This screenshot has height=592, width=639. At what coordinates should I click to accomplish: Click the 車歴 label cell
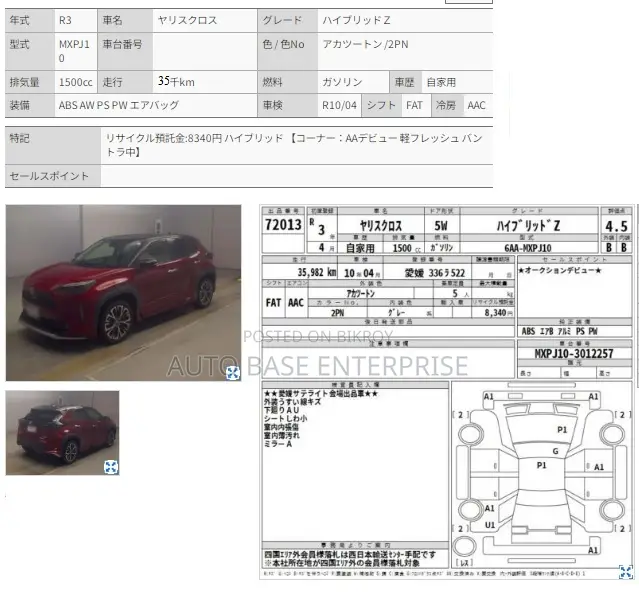pyautogui.click(x=405, y=82)
